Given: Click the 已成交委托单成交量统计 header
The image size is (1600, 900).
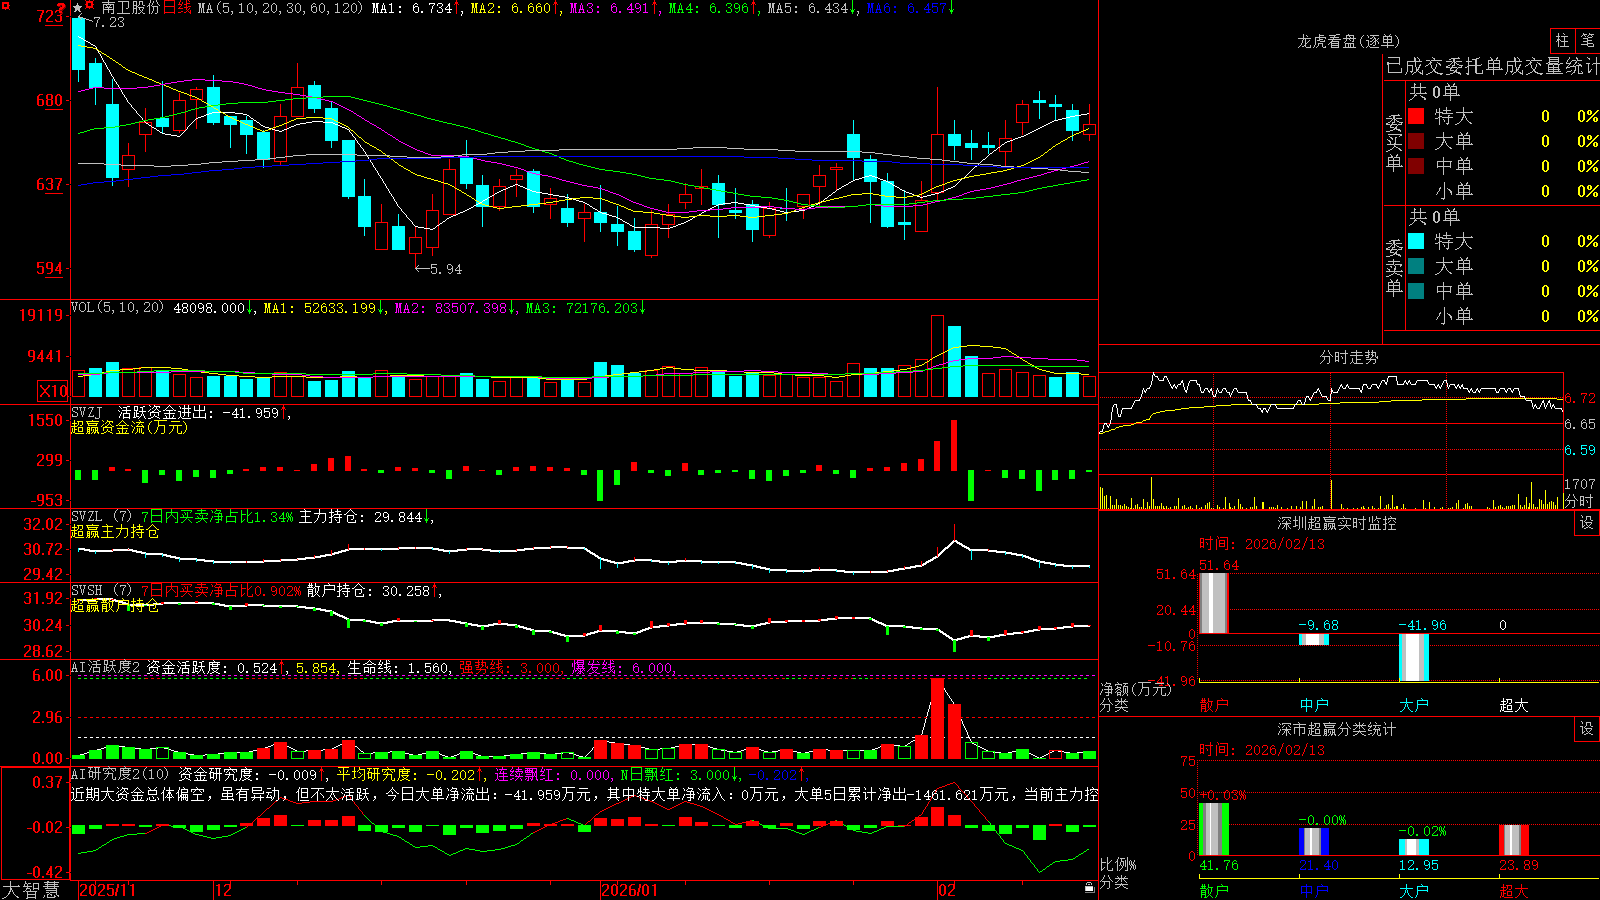Looking at the screenshot, I should [x=1492, y=66].
